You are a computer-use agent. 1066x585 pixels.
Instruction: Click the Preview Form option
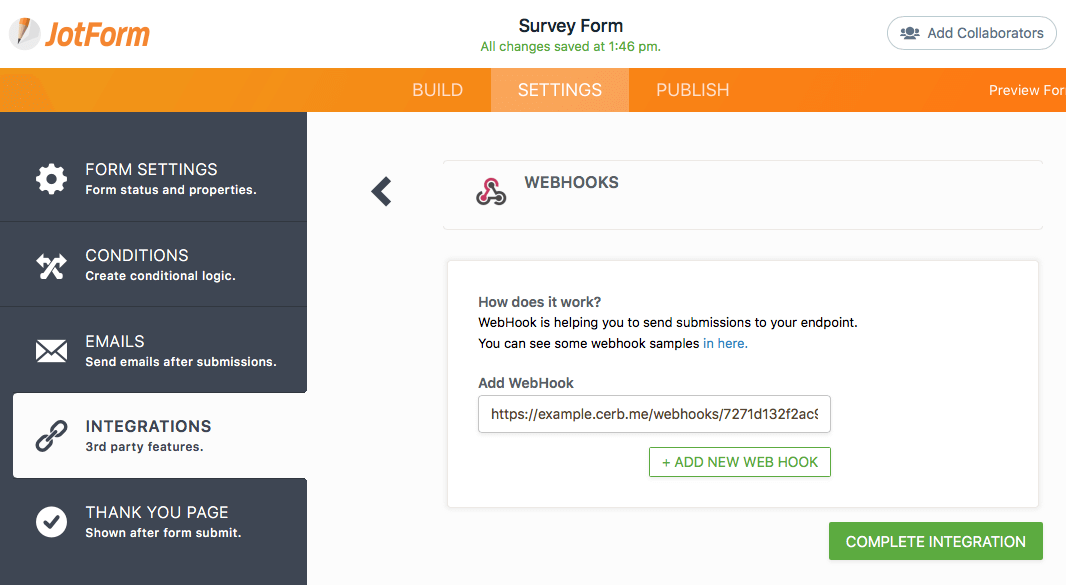(1027, 90)
